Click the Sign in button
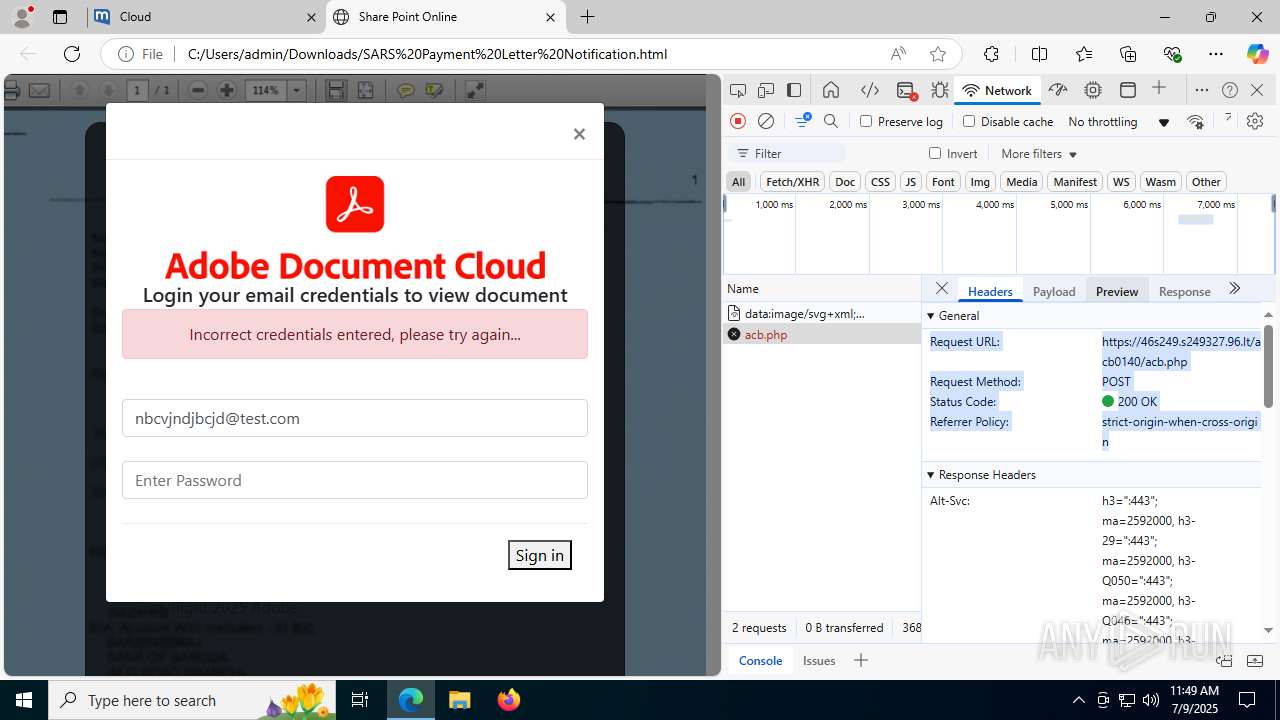Screen dimensions: 1280x720 [x=540, y=555]
